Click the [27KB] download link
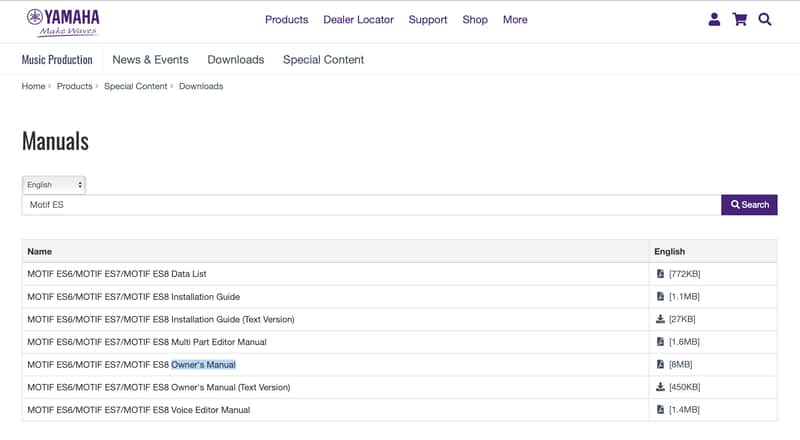The height and width of the screenshot is (440, 800). [682, 319]
